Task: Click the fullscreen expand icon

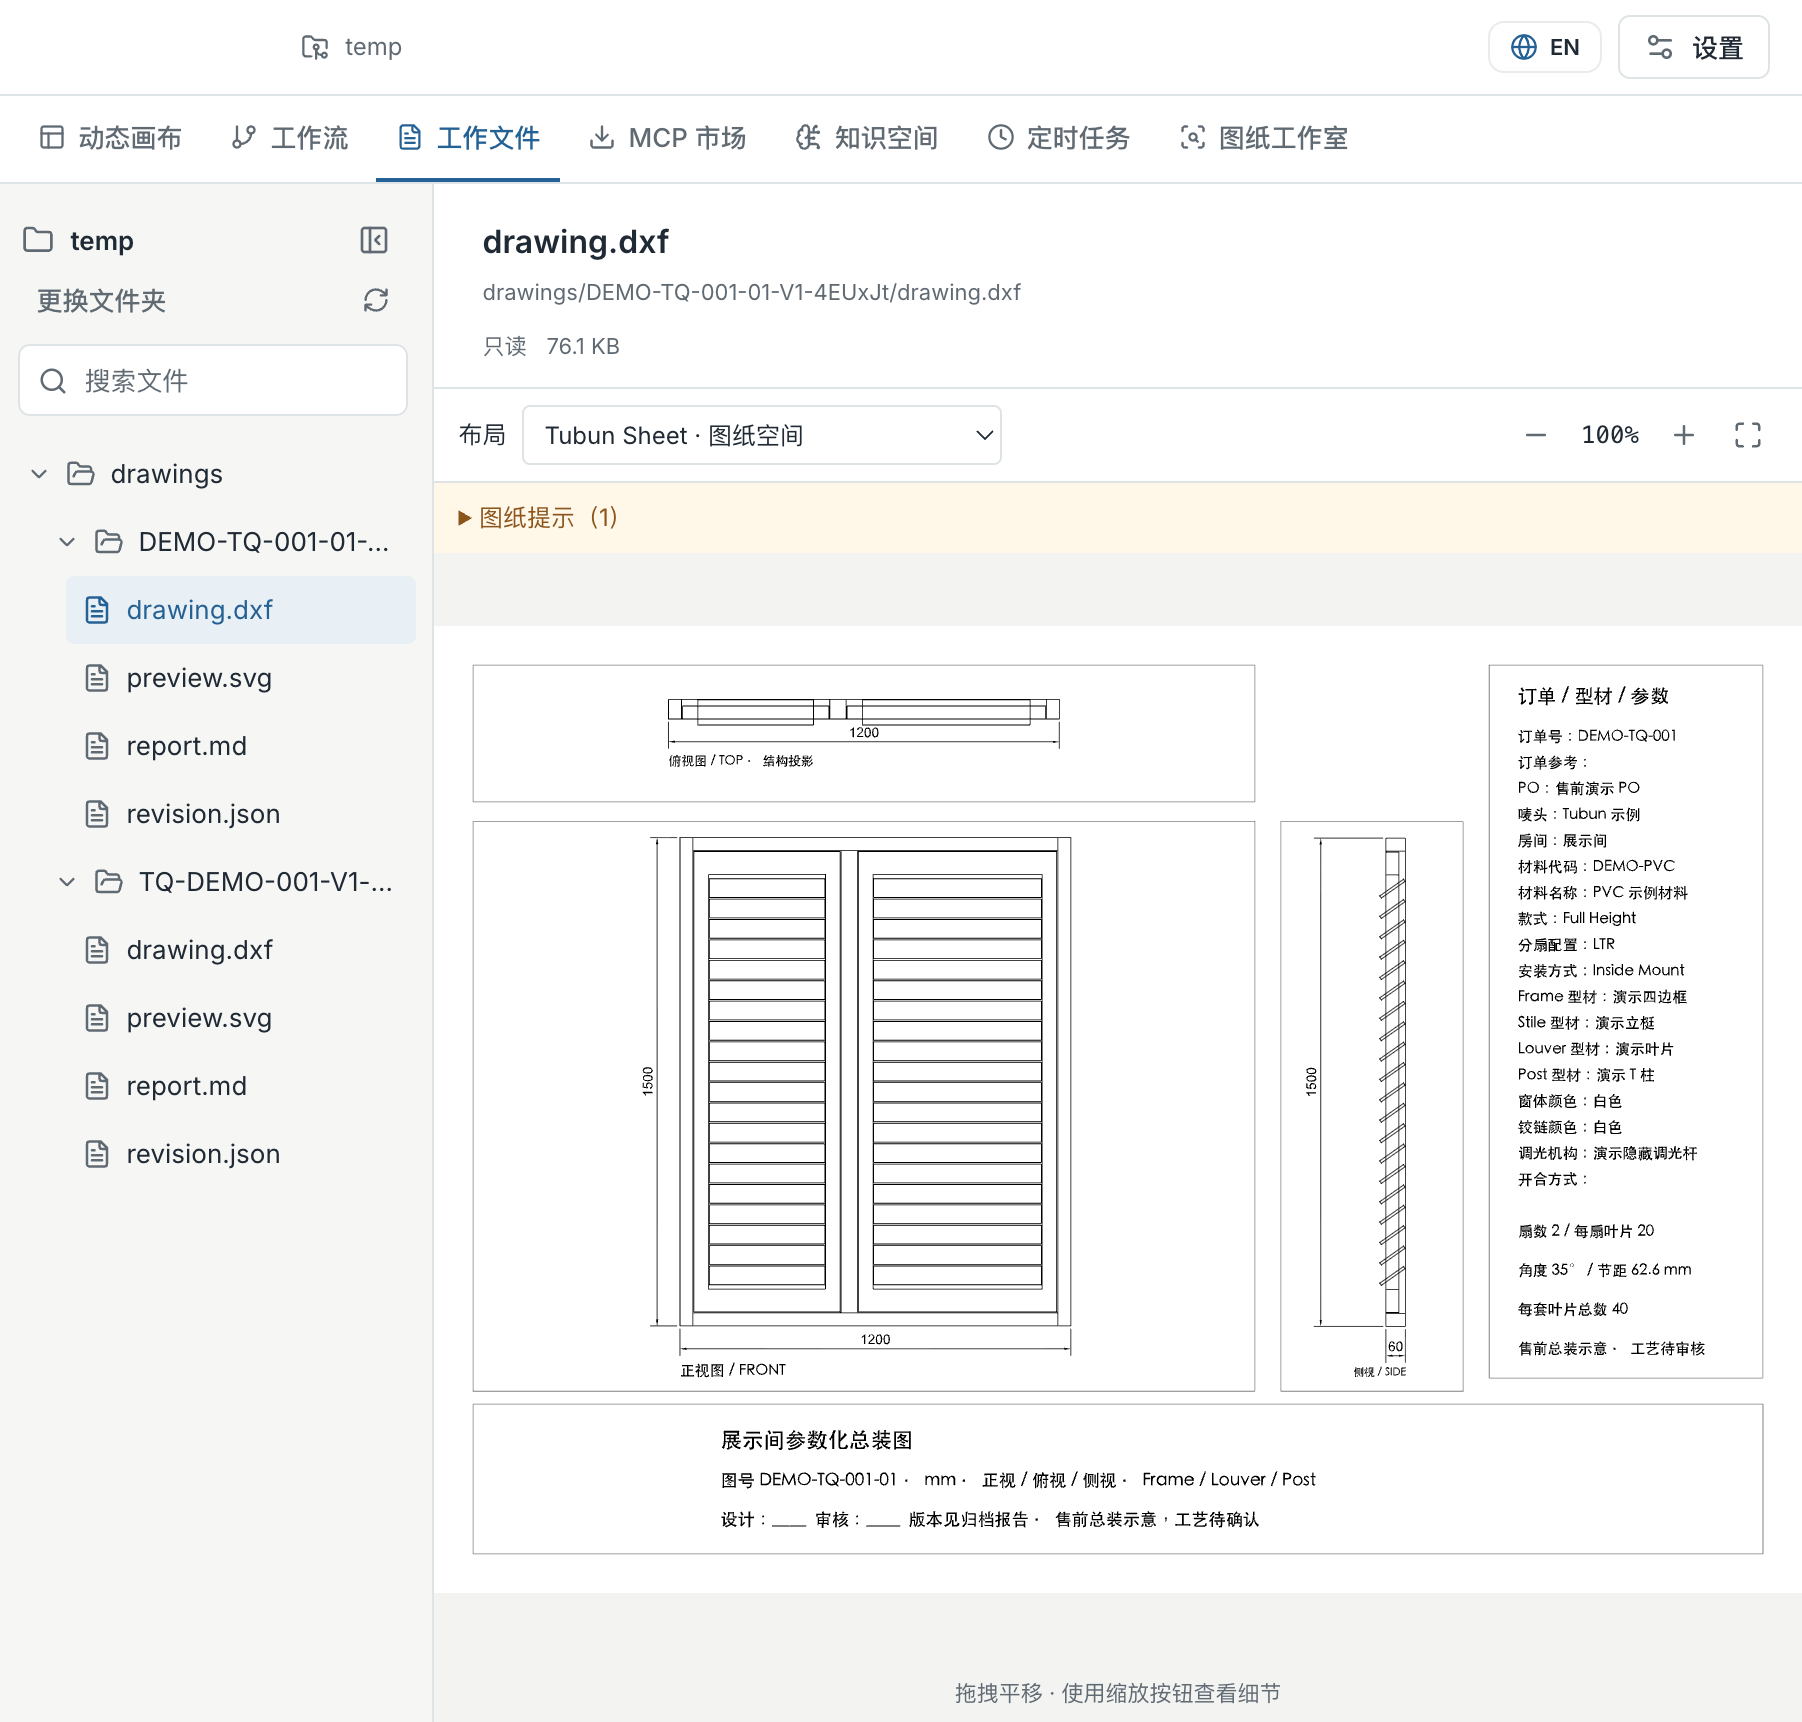Action: (1748, 435)
